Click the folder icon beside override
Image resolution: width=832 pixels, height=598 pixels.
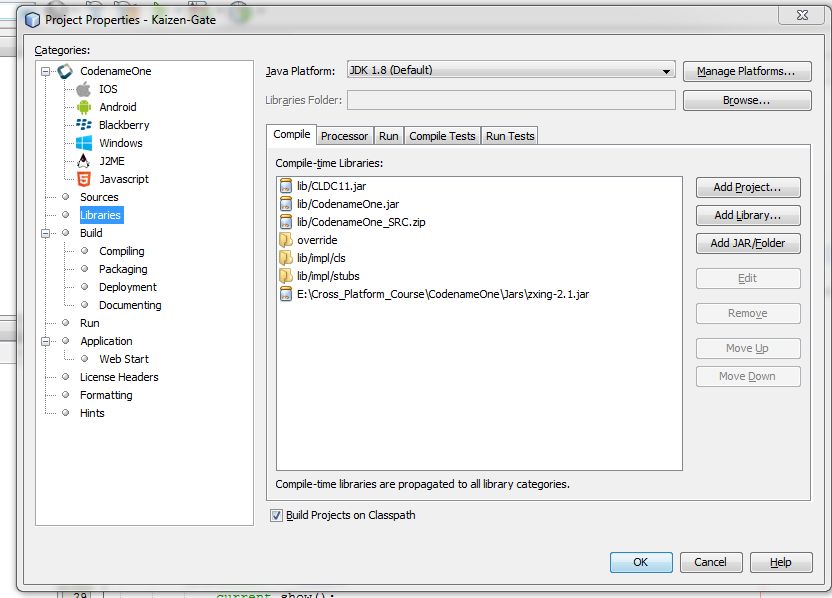[x=285, y=240]
